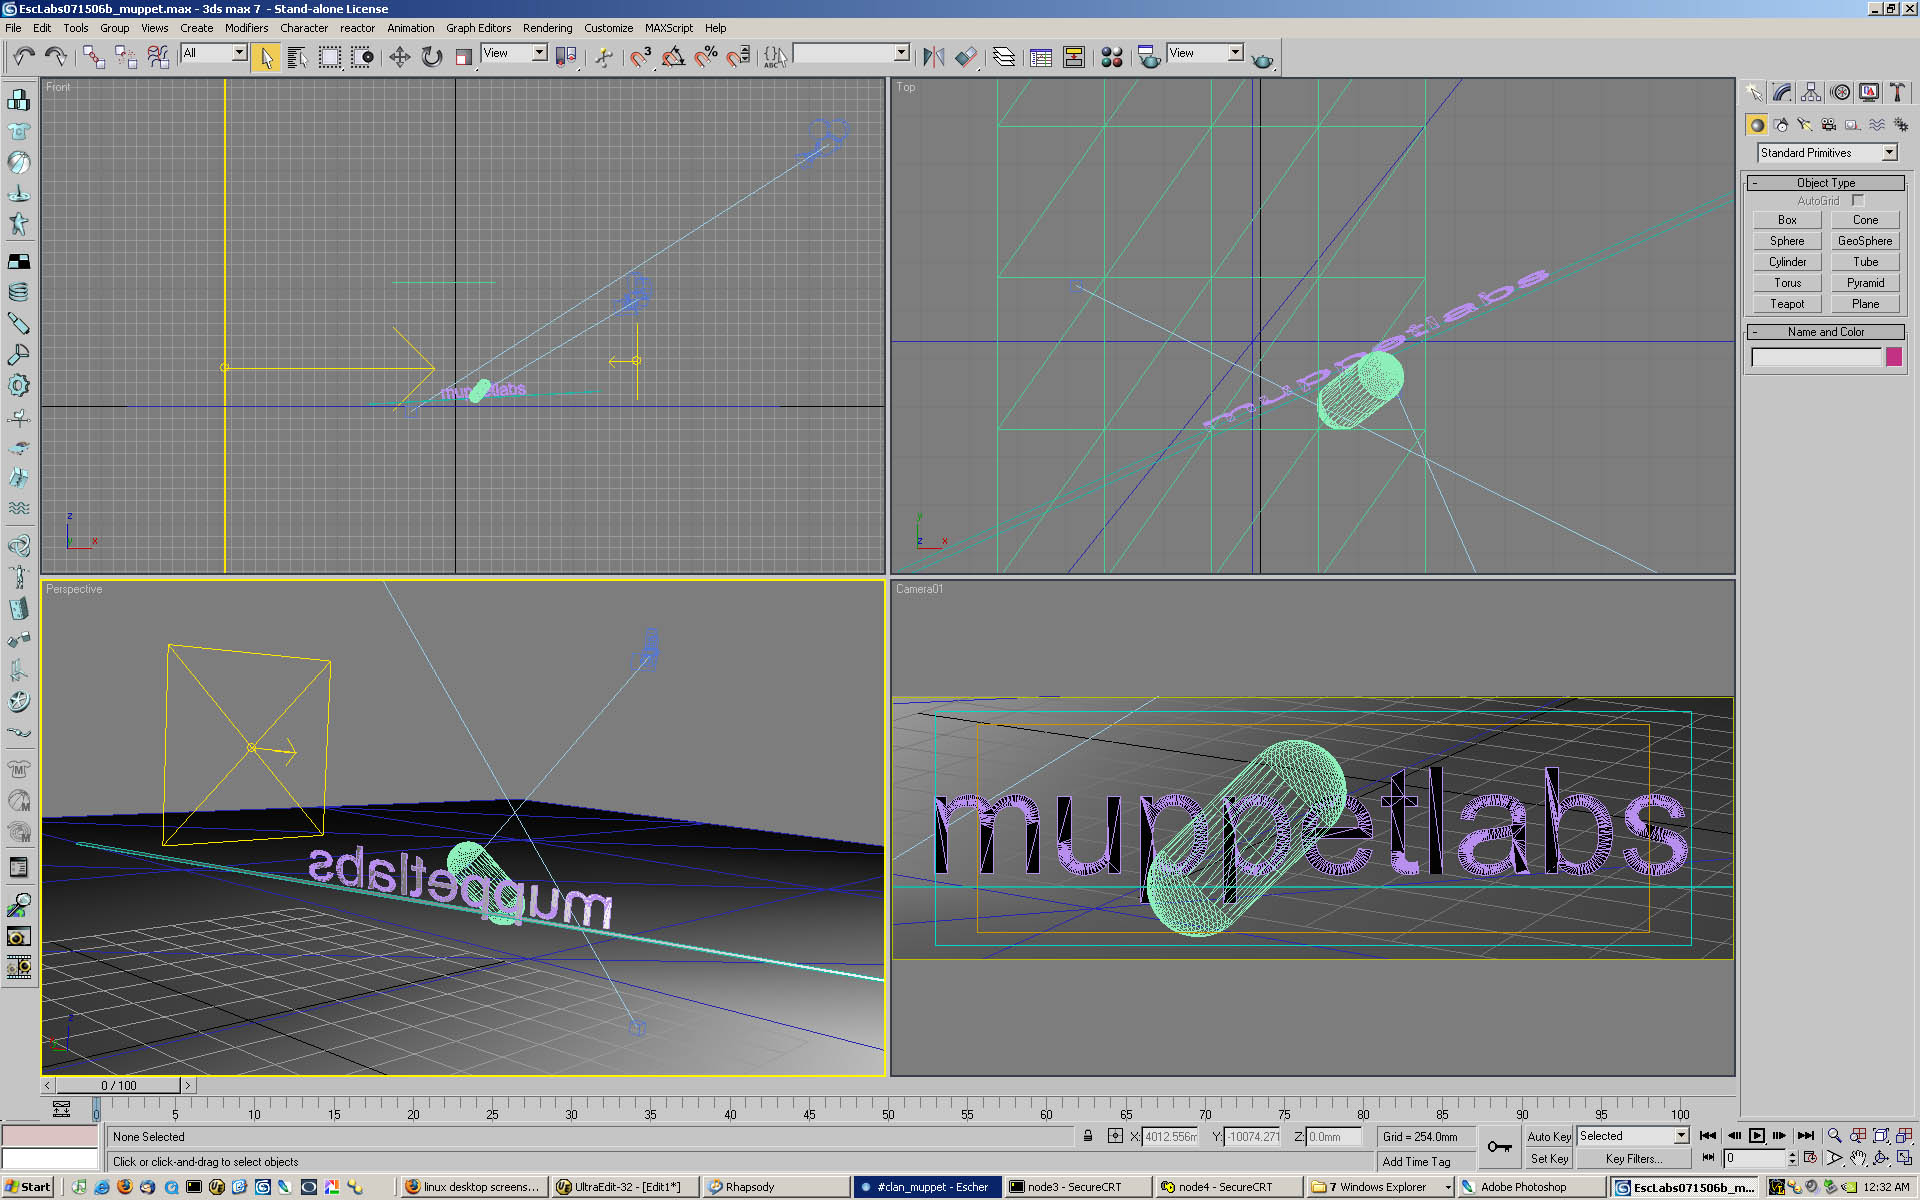Toggle Window/Crossing selection mode
1920x1200 pixels.
[362, 57]
